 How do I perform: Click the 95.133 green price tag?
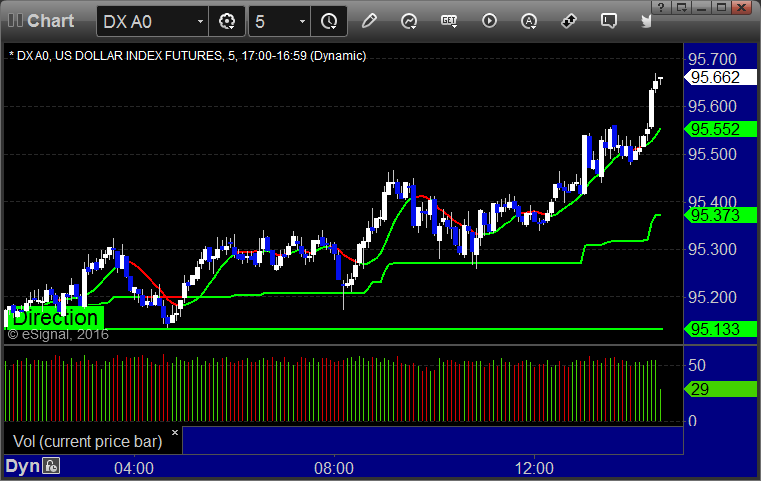click(720, 329)
